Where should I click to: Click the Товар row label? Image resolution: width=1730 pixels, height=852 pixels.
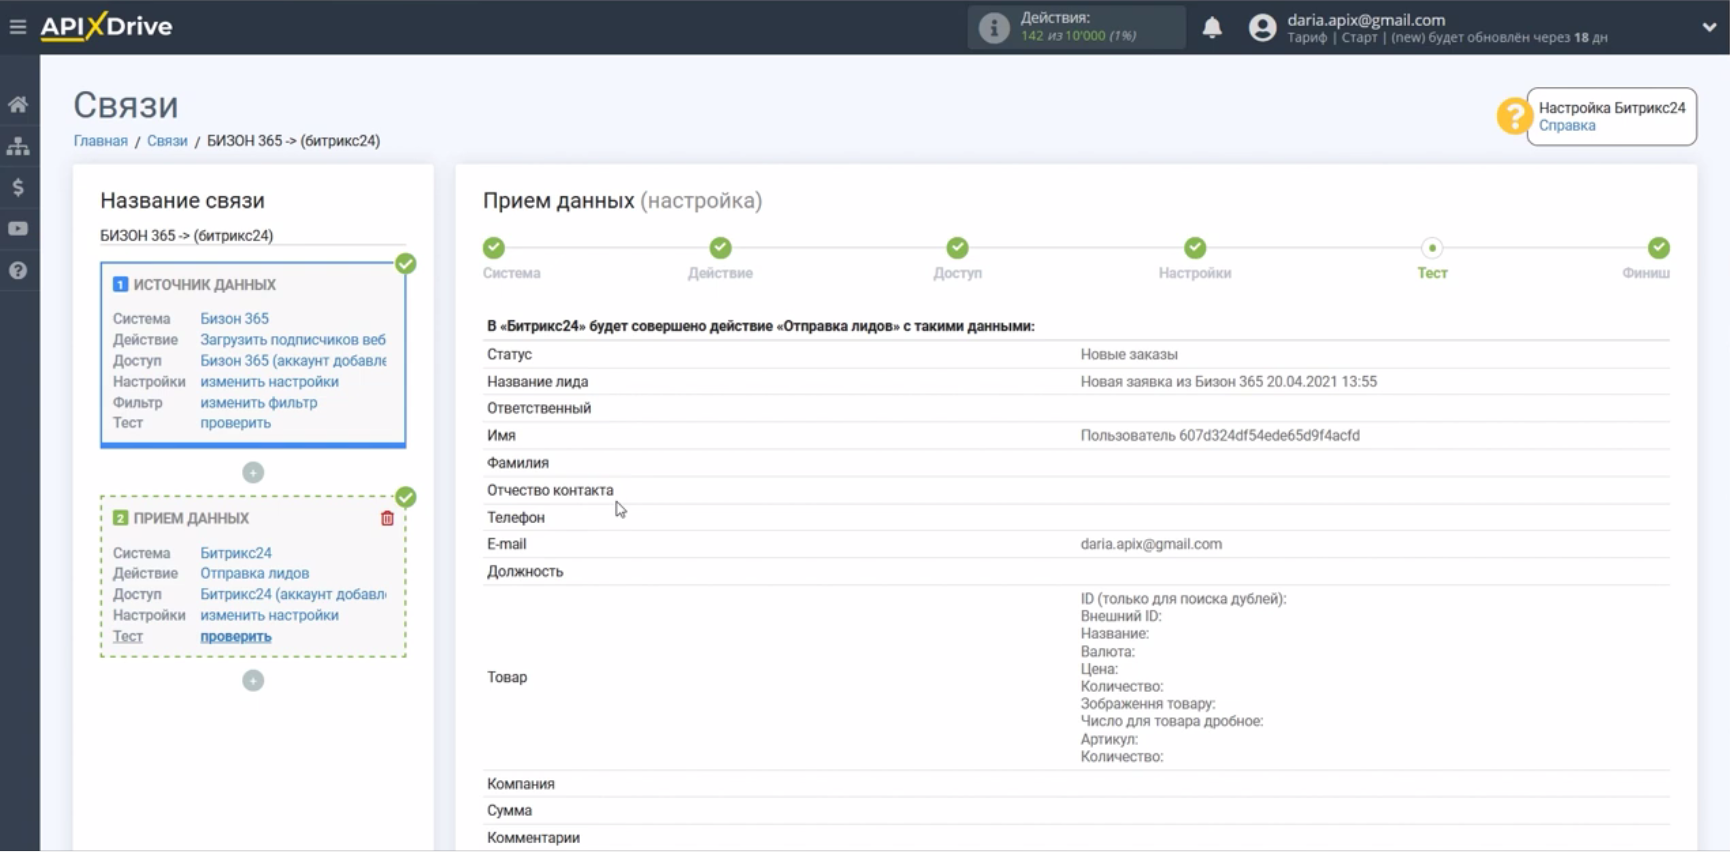coord(507,678)
